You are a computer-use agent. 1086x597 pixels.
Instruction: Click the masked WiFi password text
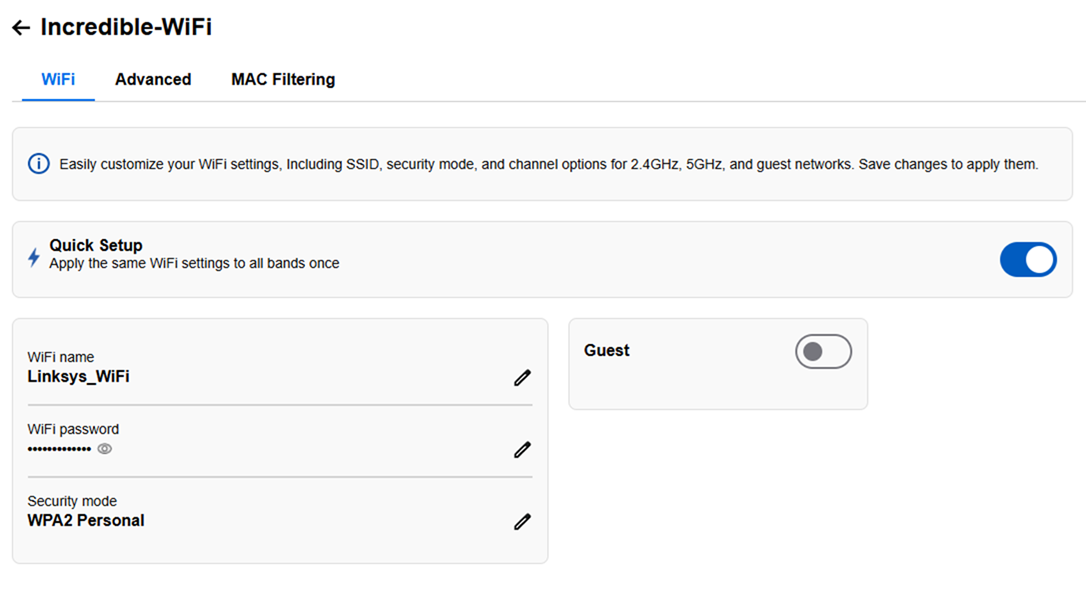pos(60,449)
